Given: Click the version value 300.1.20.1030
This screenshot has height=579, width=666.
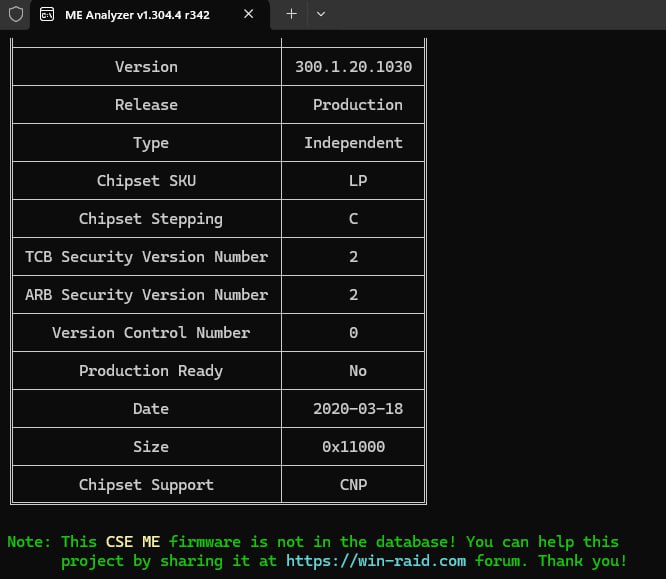Looking at the screenshot, I should point(353,67).
